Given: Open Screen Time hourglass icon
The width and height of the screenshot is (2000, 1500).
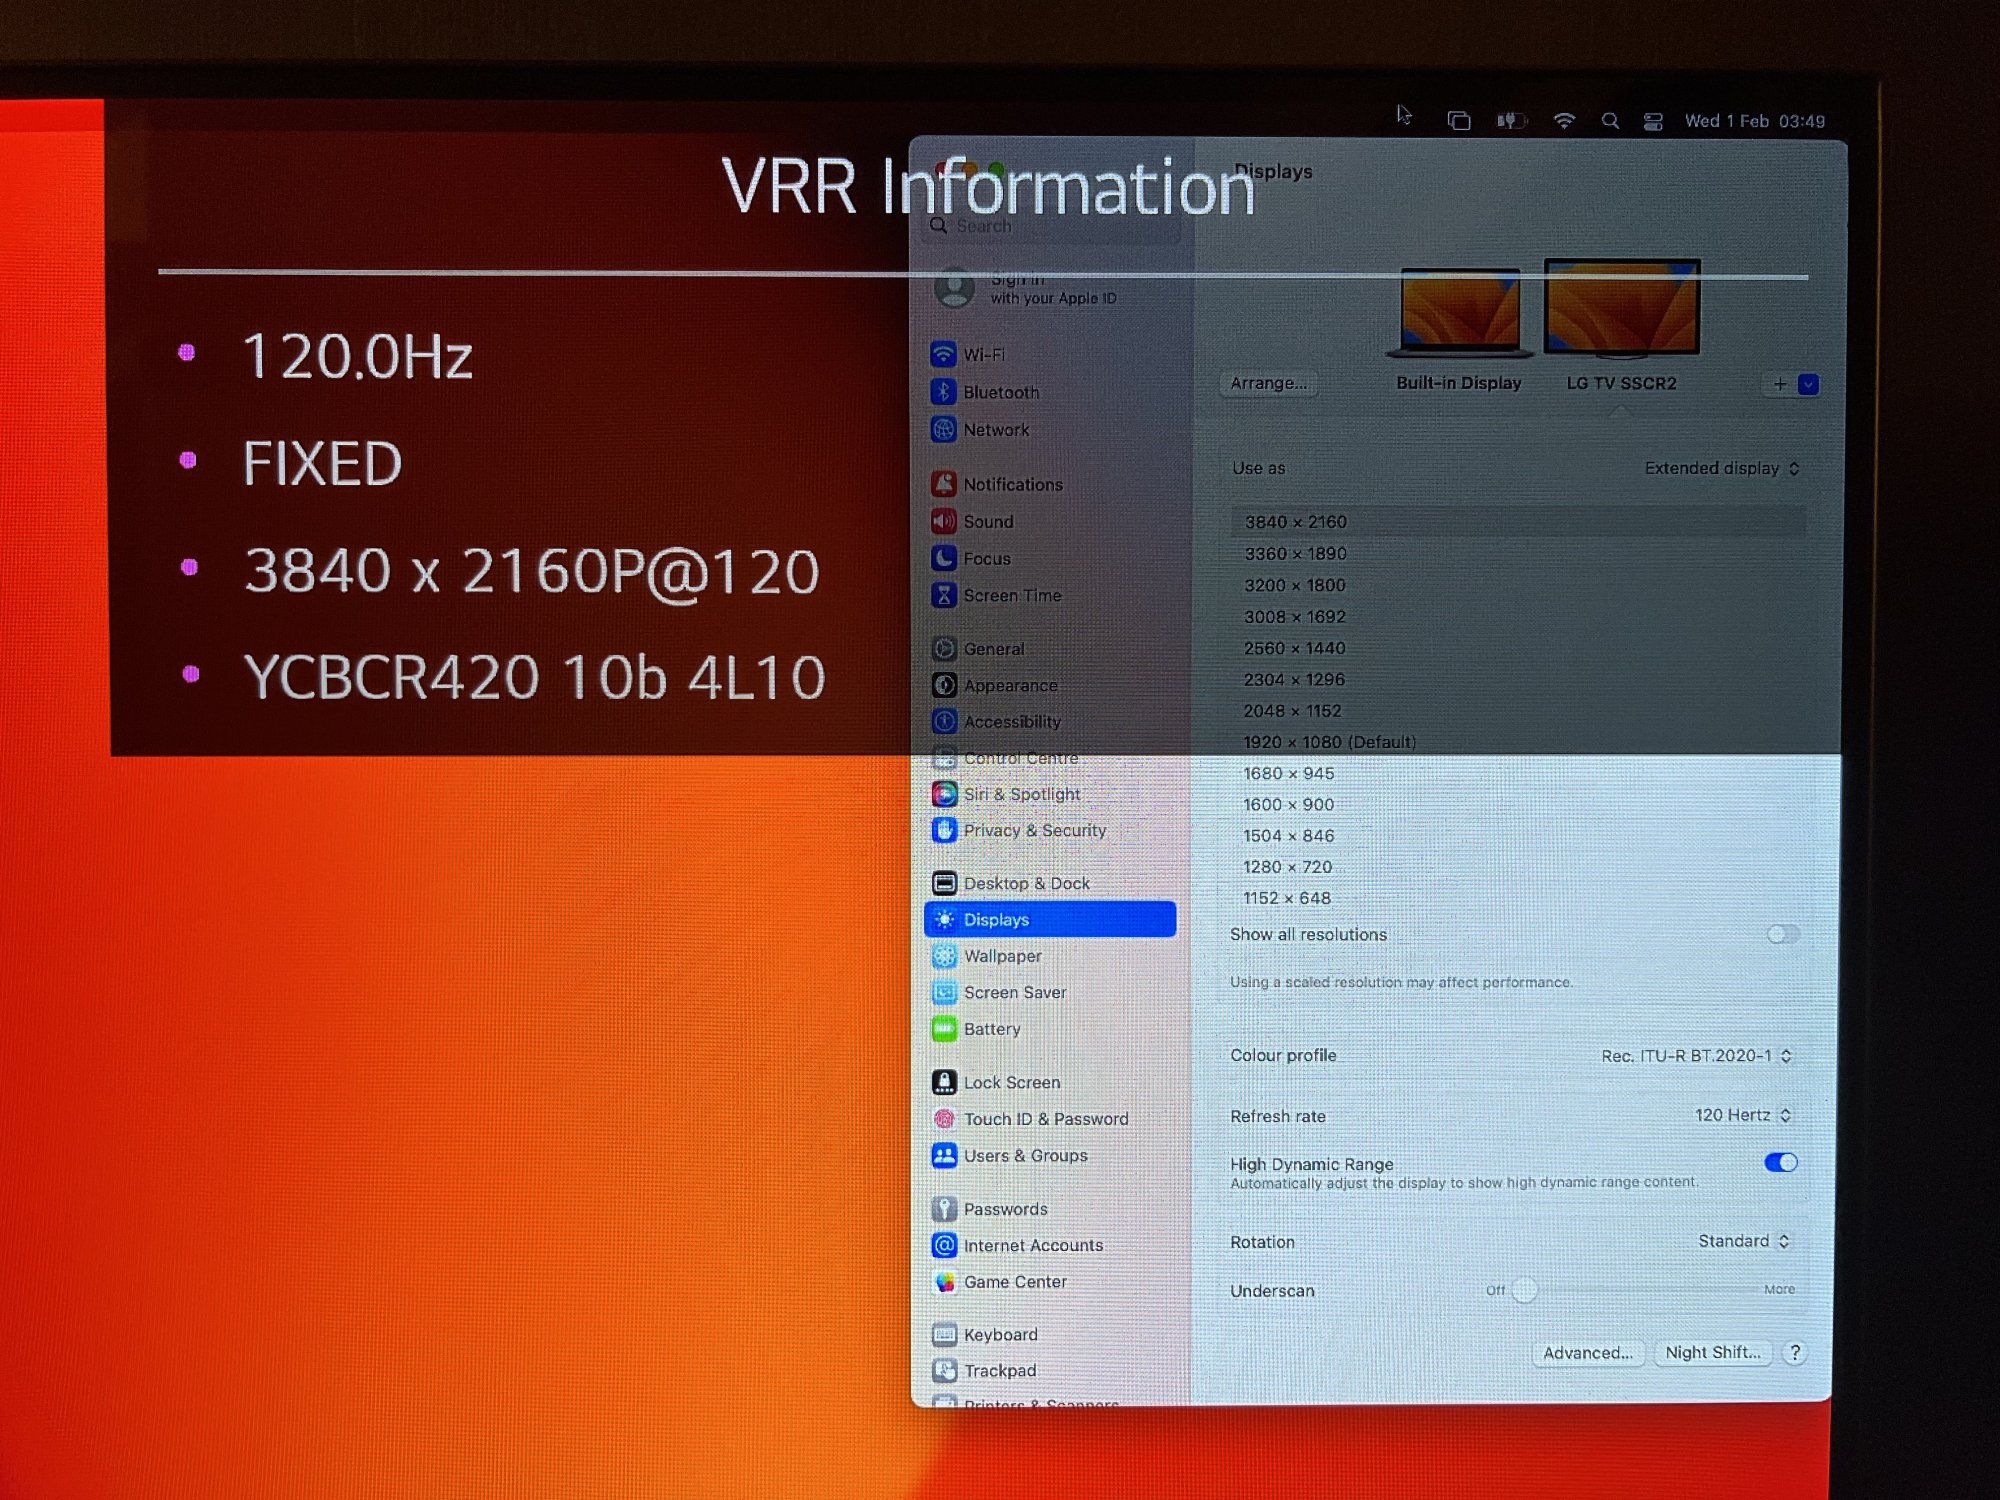Looking at the screenshot, I should 943,595.
